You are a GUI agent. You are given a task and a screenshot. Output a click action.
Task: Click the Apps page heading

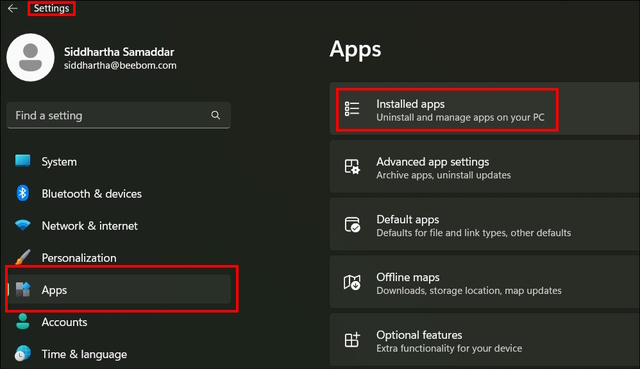(355, 50)
